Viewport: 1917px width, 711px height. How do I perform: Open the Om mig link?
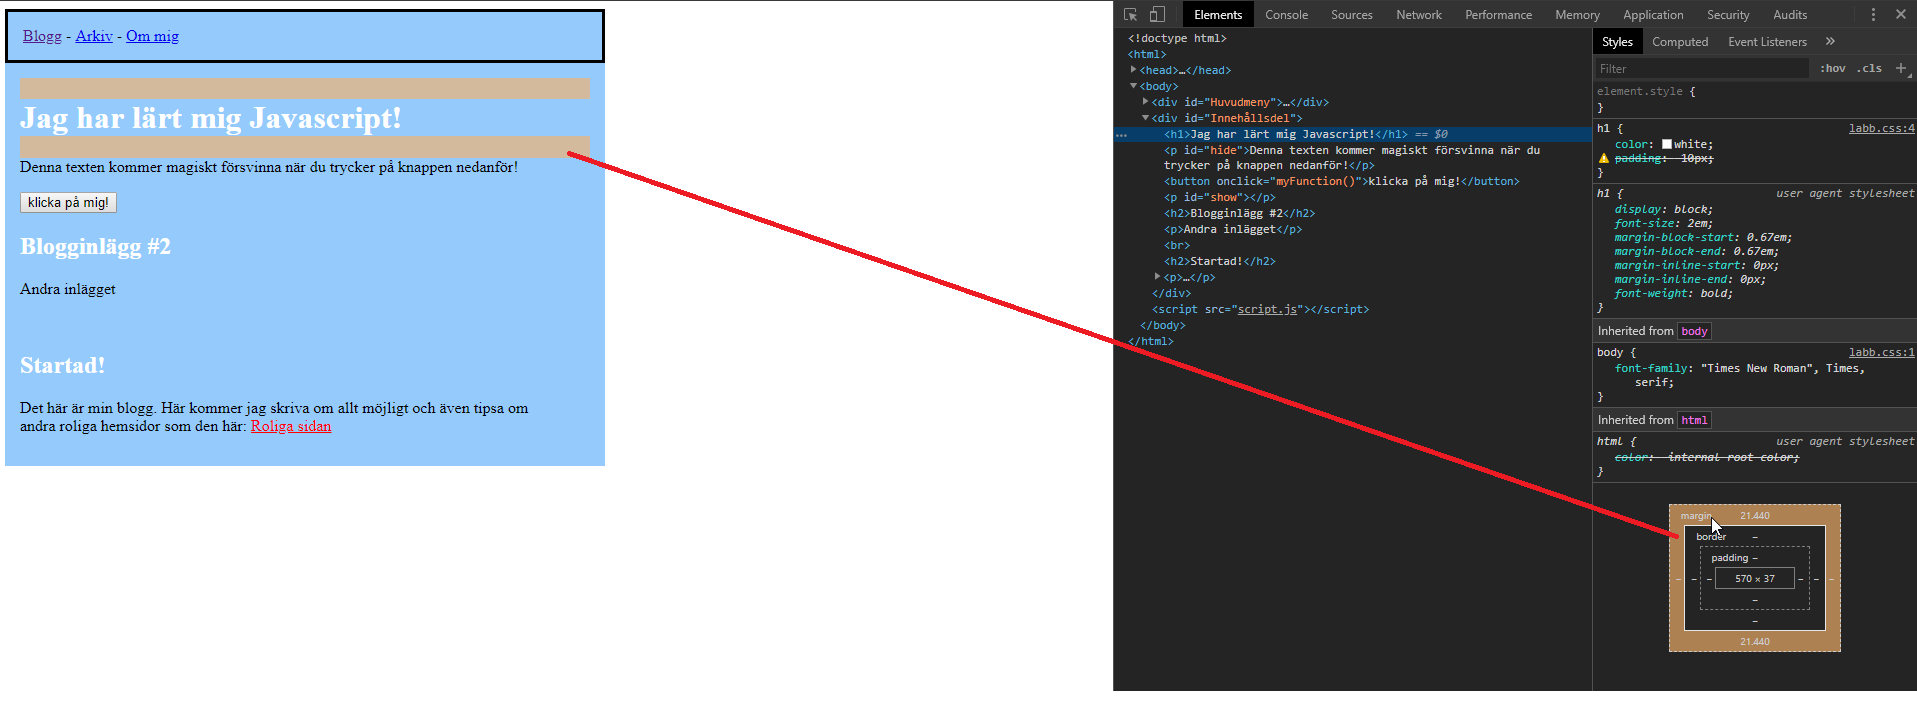click(x=152, y=36)
